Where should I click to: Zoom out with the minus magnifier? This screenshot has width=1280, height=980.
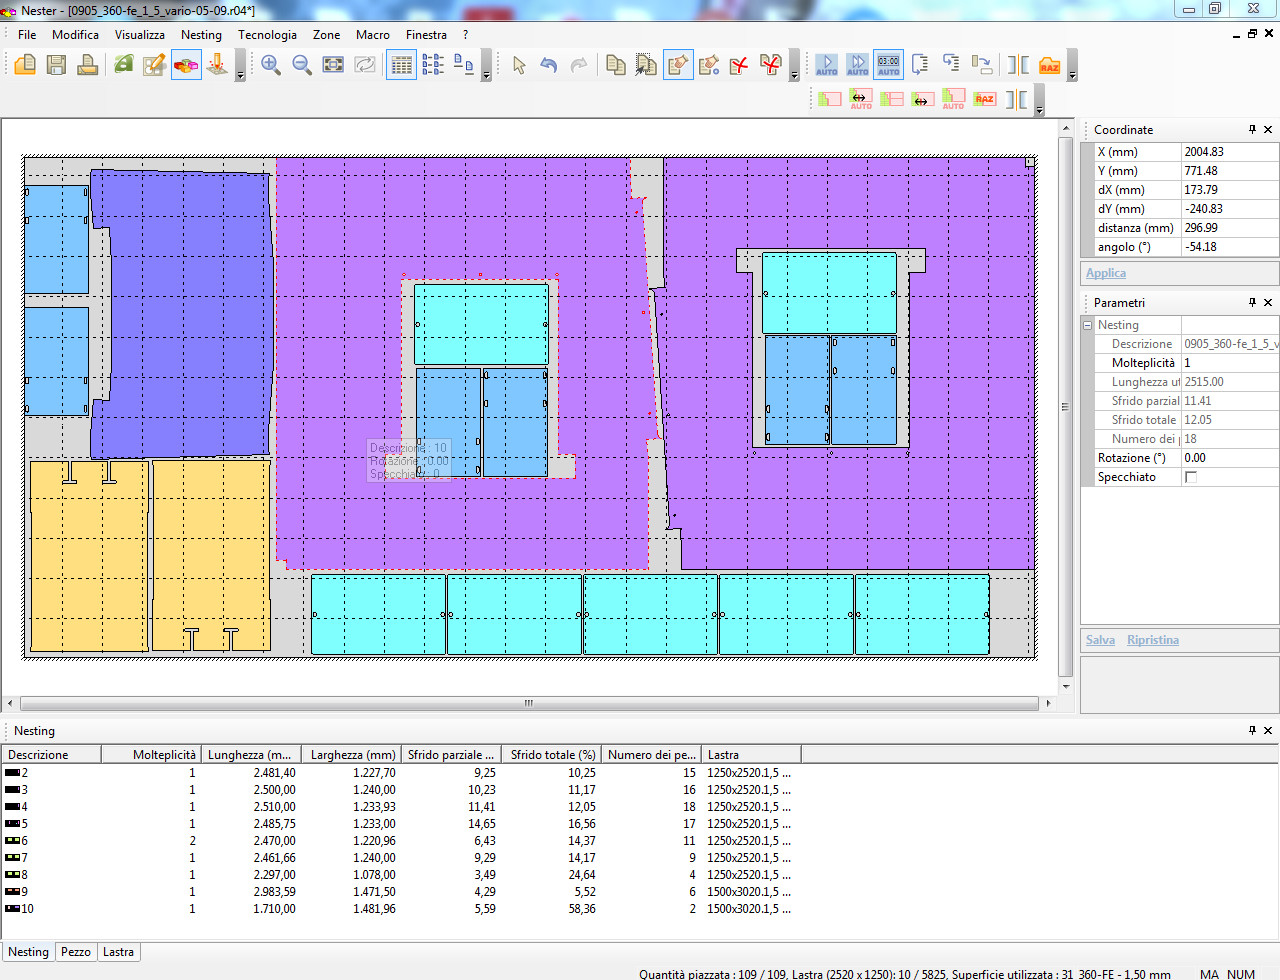(x=302, y=65)
